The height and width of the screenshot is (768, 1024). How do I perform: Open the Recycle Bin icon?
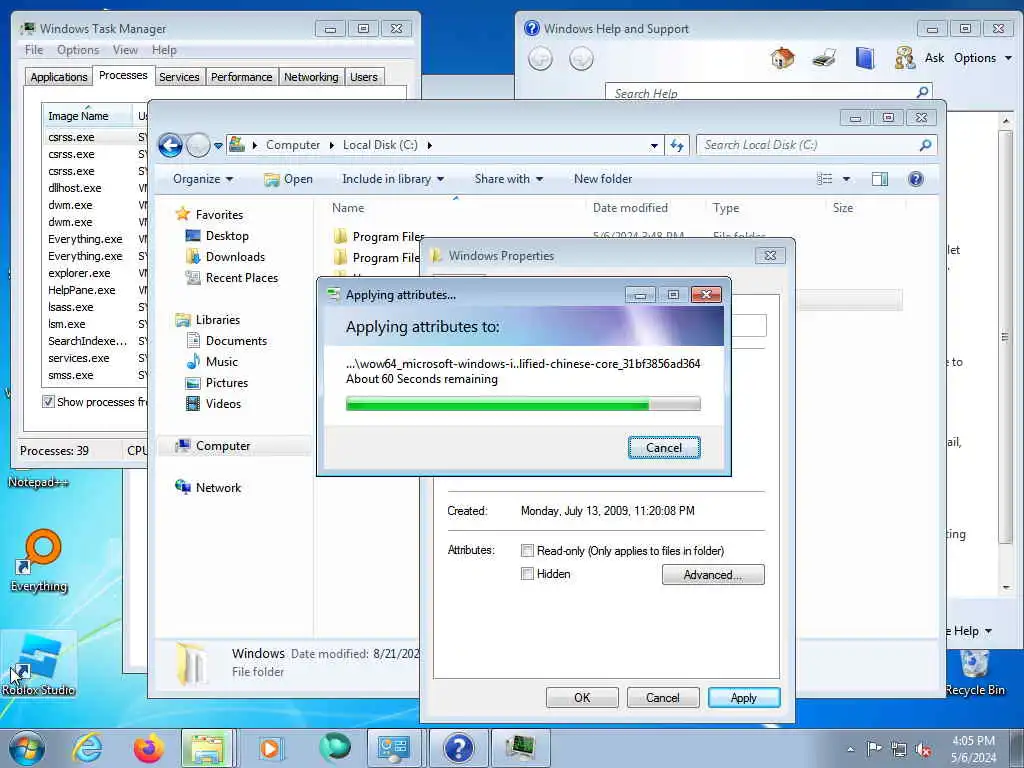click(x=975, y=673)
